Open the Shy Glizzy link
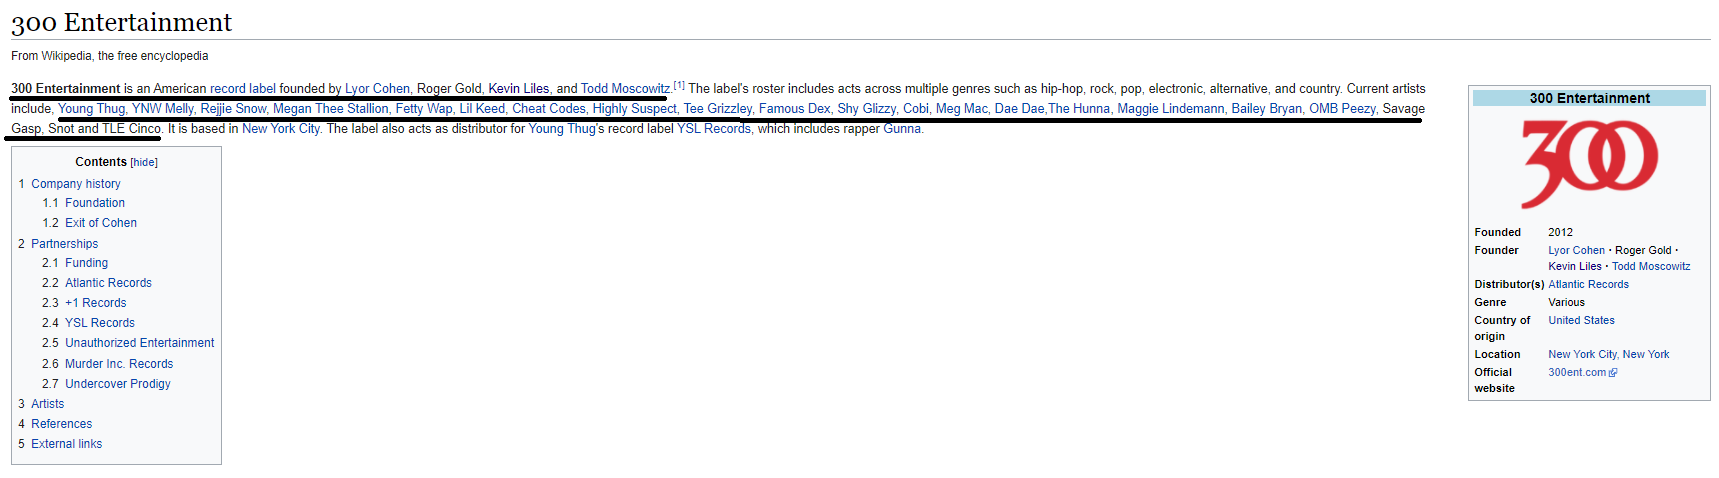Screen dimensions: 1719x478 coord(866,109)
